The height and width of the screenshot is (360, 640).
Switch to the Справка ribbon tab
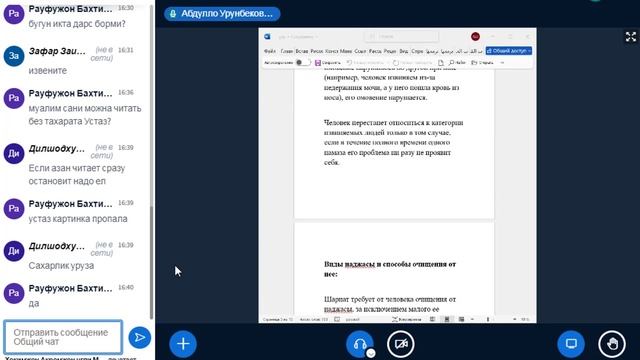(417, 51)
